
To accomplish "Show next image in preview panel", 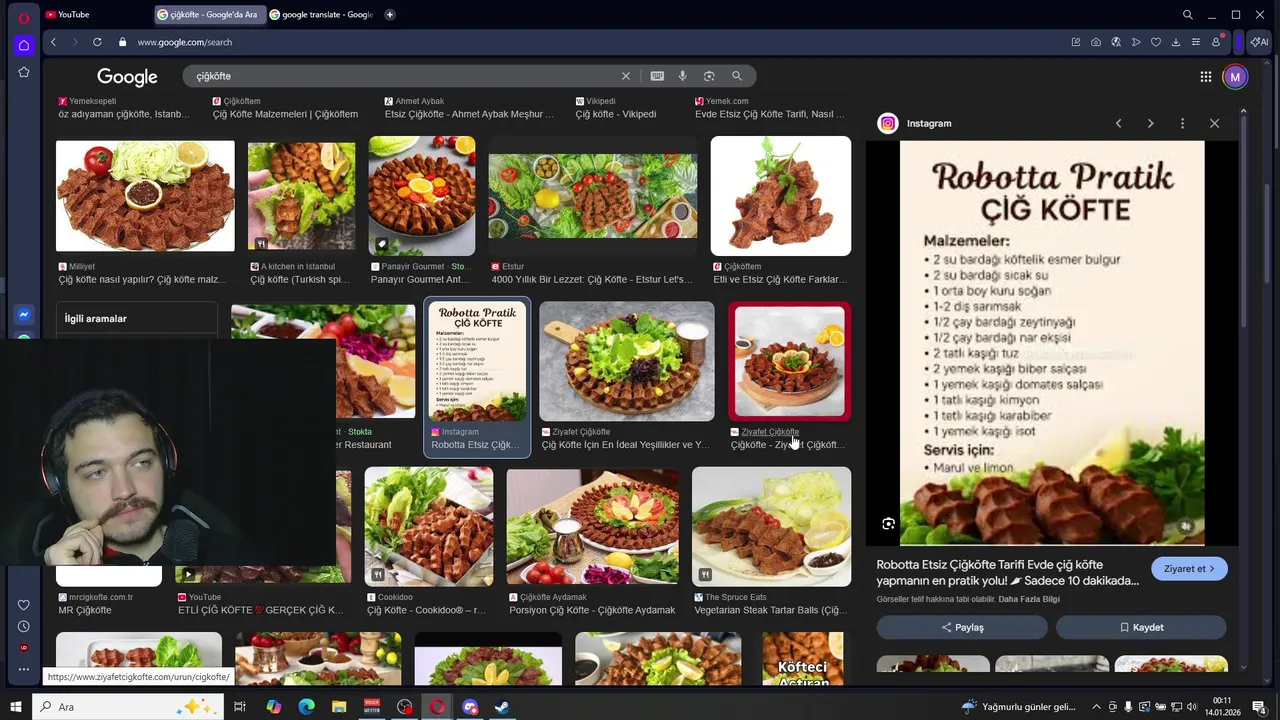I will coord(1150,123).
